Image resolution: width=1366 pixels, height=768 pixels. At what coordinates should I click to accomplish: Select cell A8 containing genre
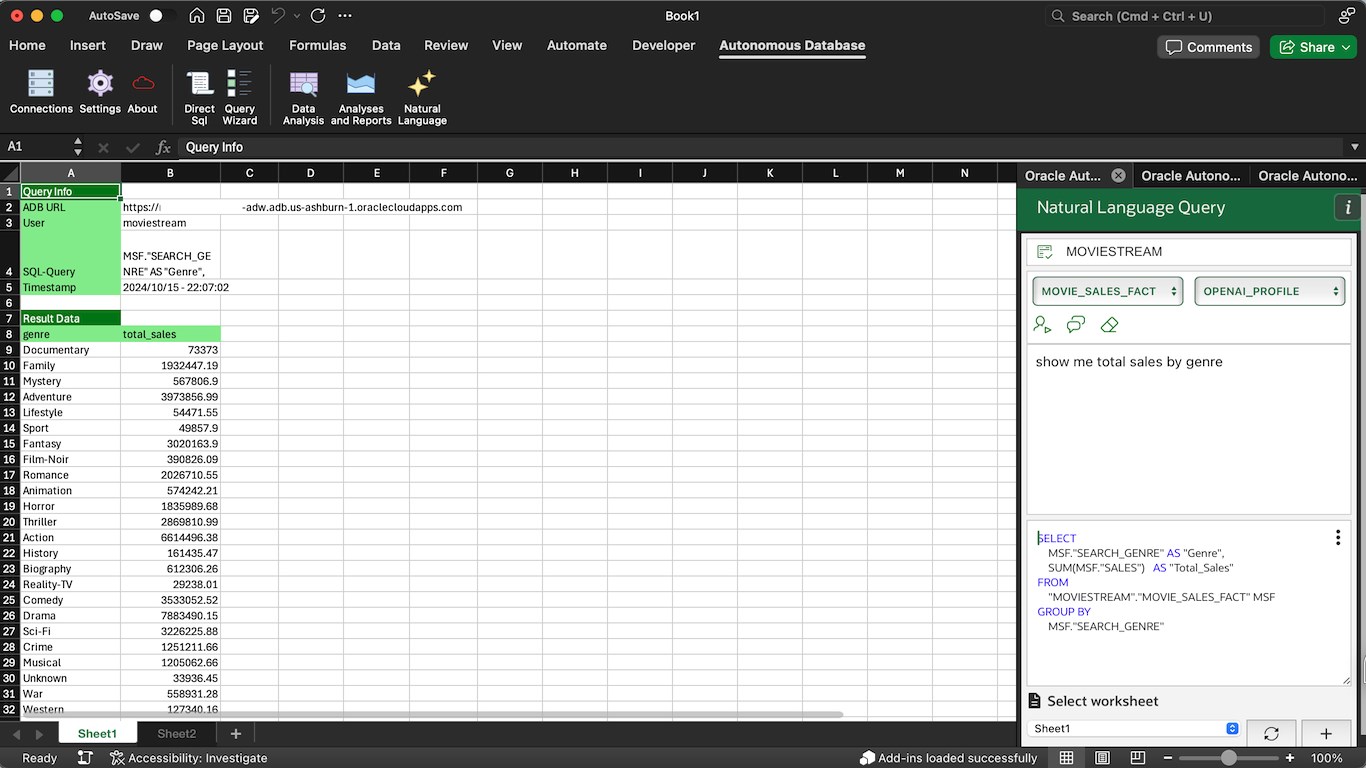(x=70, y=334)
